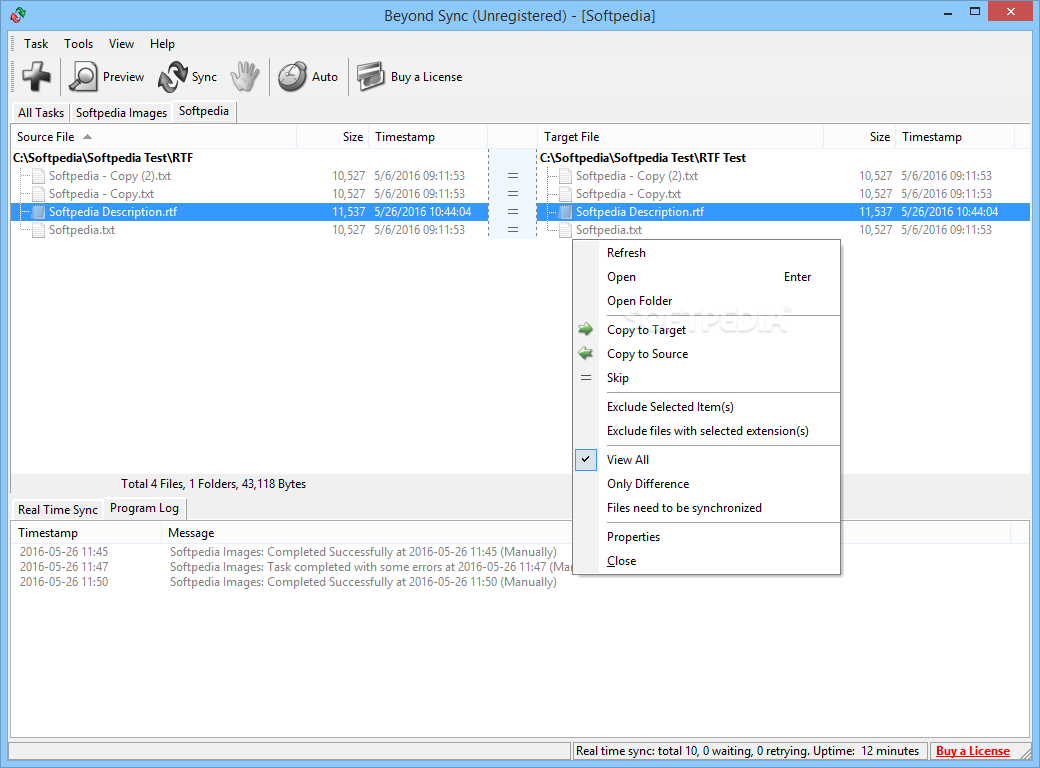Select source folder C:\Softpedia\Softpedia Test\RTF

[103, 158]
